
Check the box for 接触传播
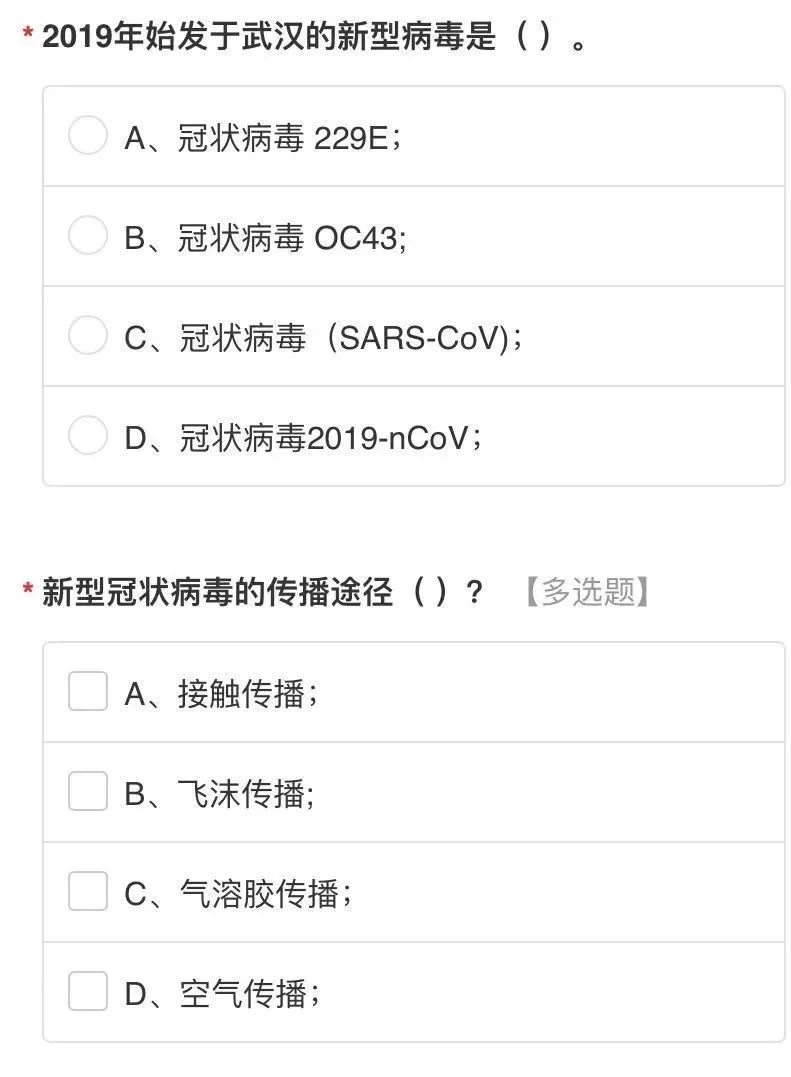(x=87, y=692)
